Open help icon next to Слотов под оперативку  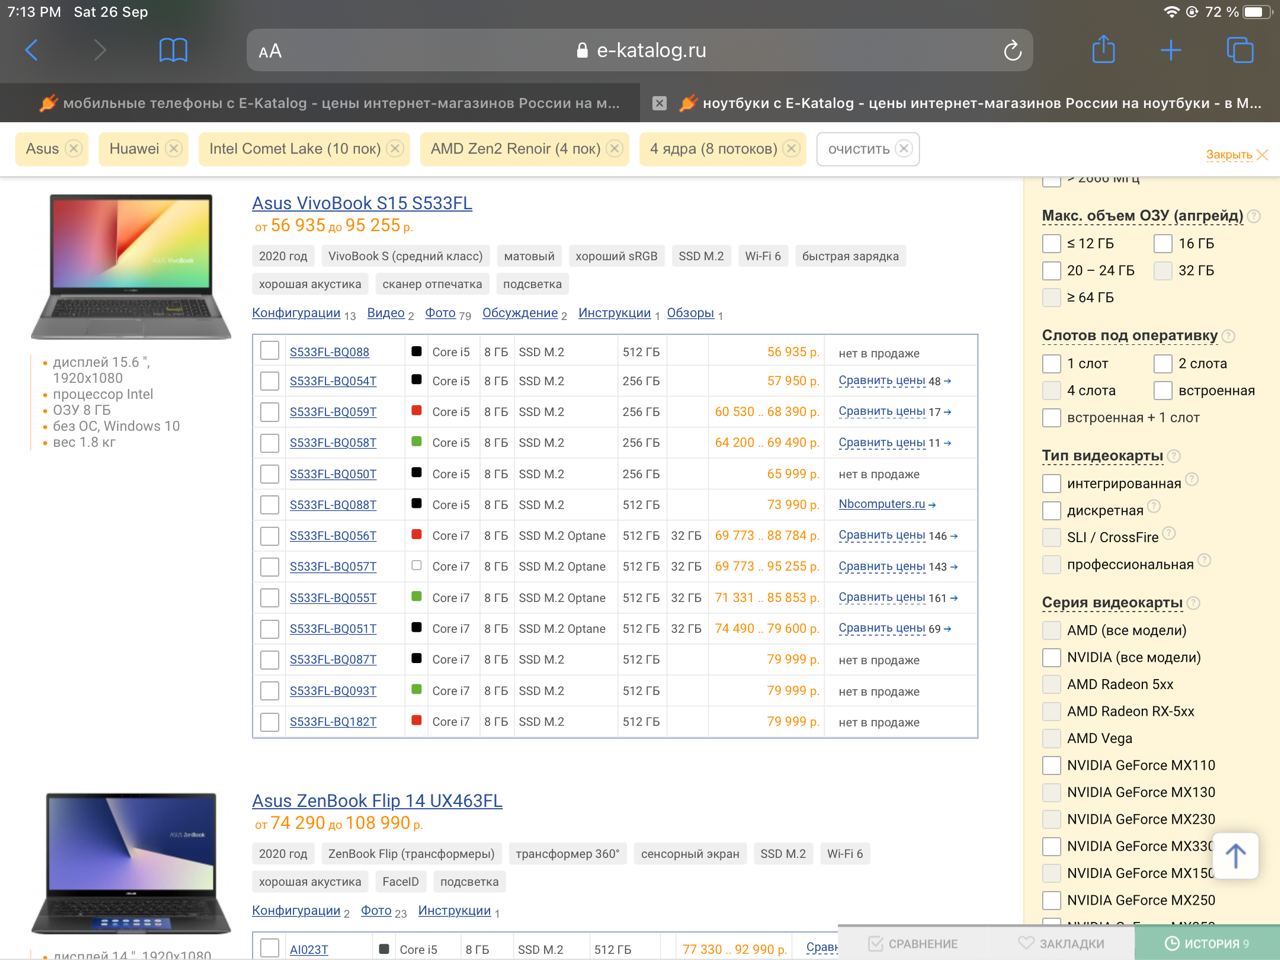[1228, 336]
